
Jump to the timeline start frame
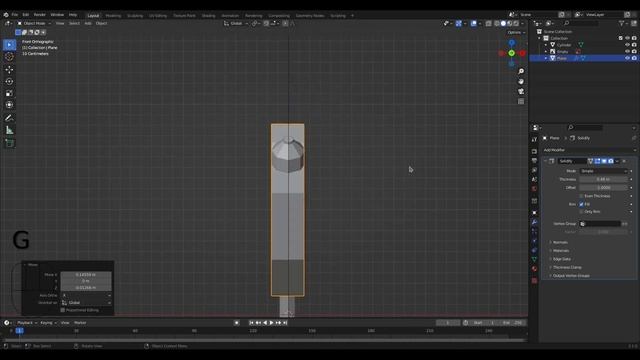tap(251, 323)
